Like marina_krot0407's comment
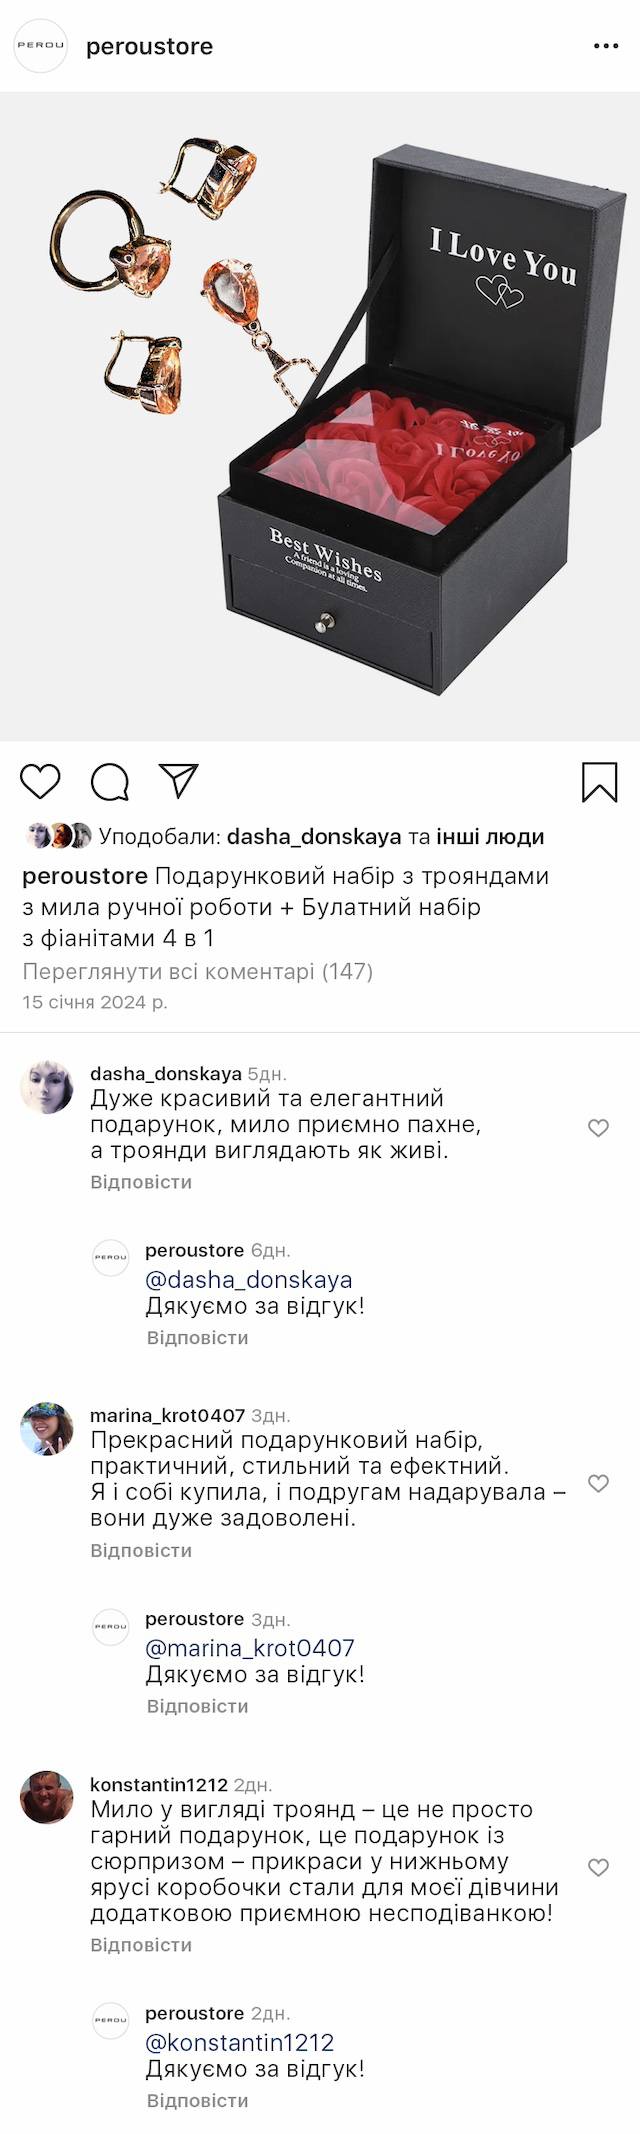 598,1483
